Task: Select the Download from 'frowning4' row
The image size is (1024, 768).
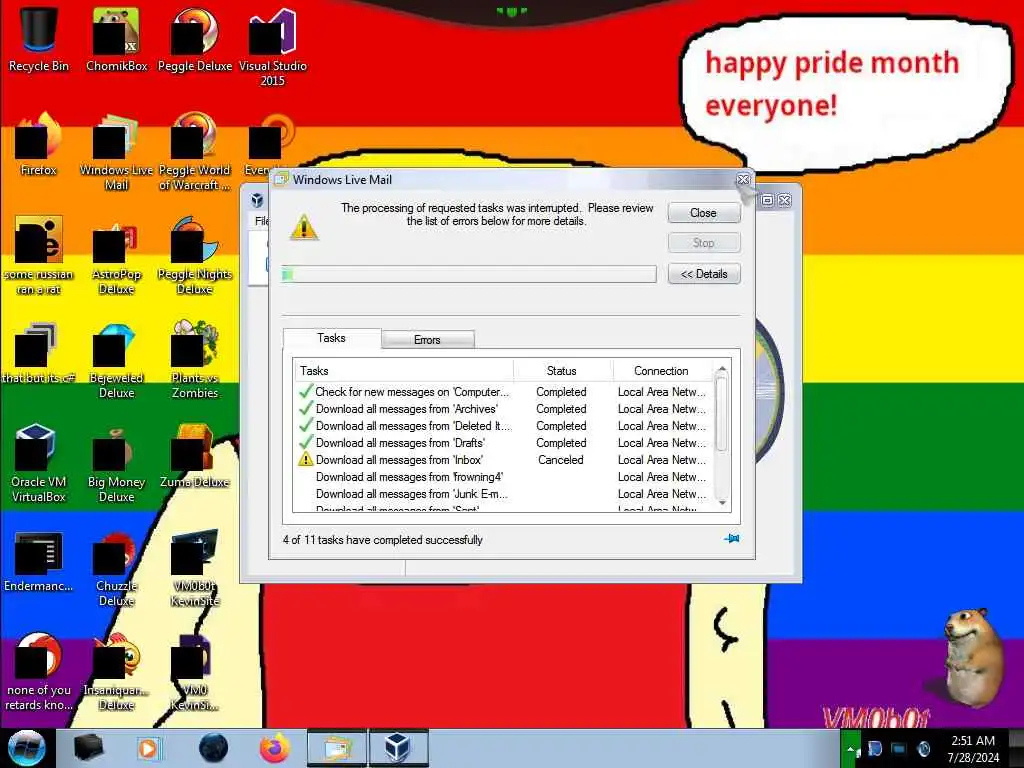Action: 503,477
